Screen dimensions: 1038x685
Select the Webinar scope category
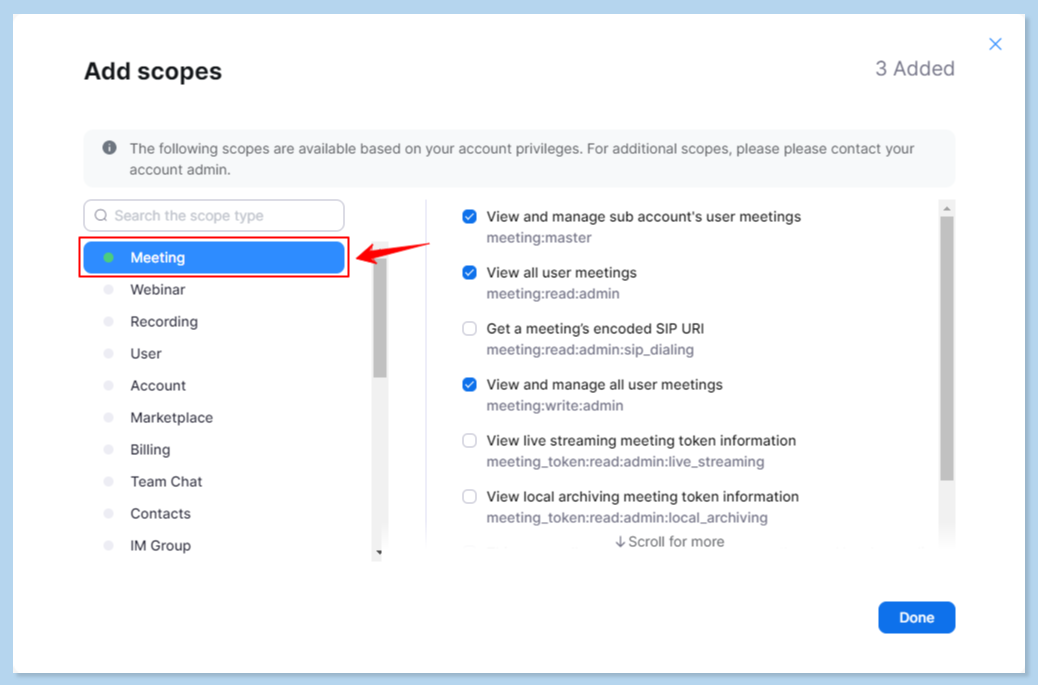(x=157, y=290)
